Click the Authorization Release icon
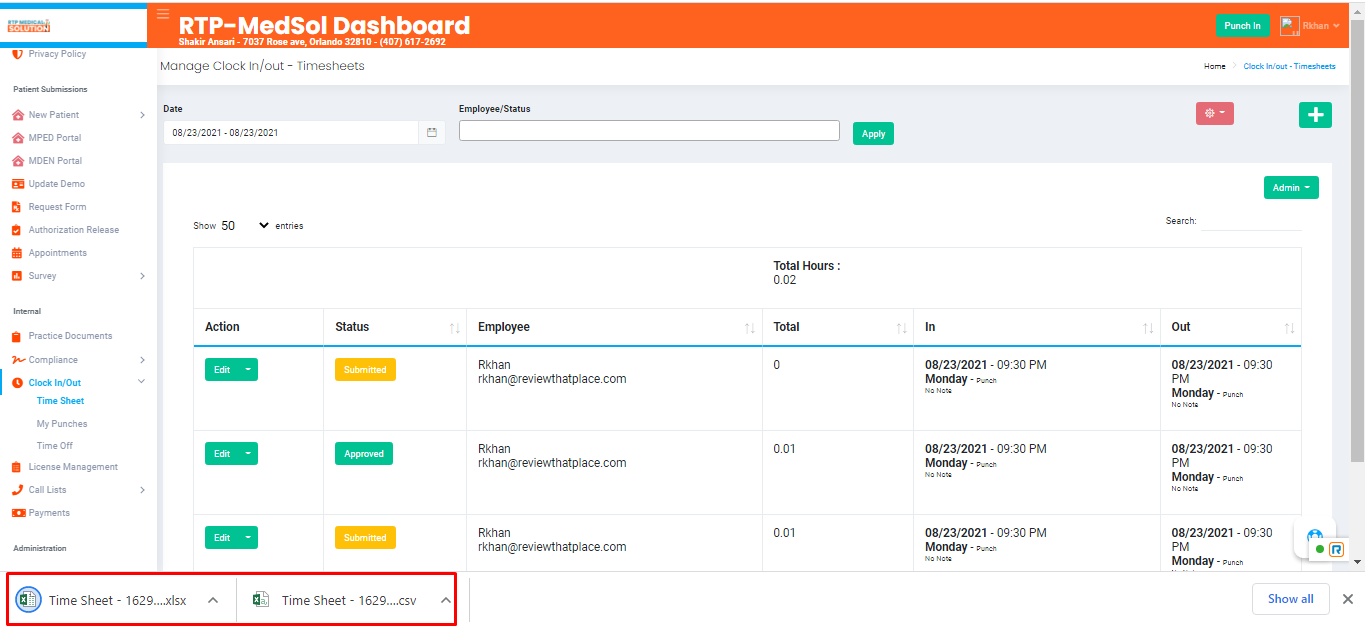Viewport: 1365px width, 627px height. pyautogui.click(x=17, y=230)
